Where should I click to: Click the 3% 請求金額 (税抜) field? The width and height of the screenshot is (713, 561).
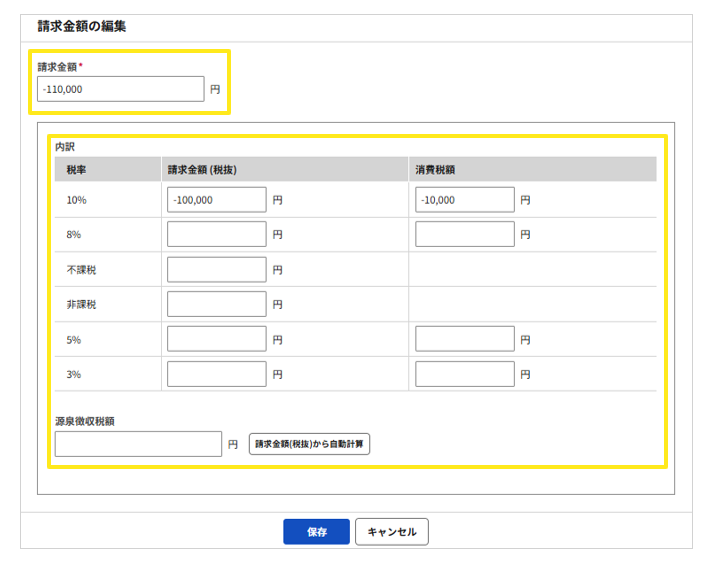tap(217, 374)
